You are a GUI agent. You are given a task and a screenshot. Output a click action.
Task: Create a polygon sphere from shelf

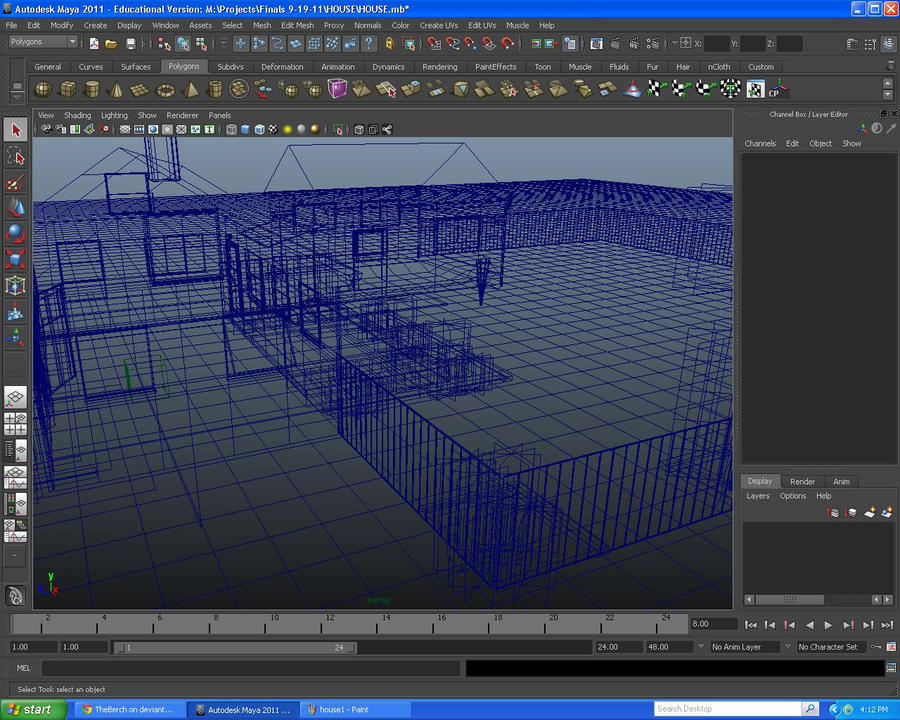[43, 89]
